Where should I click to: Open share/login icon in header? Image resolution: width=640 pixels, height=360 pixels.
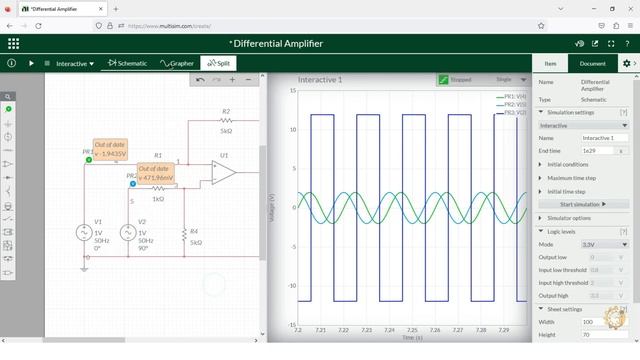(579, 44)
